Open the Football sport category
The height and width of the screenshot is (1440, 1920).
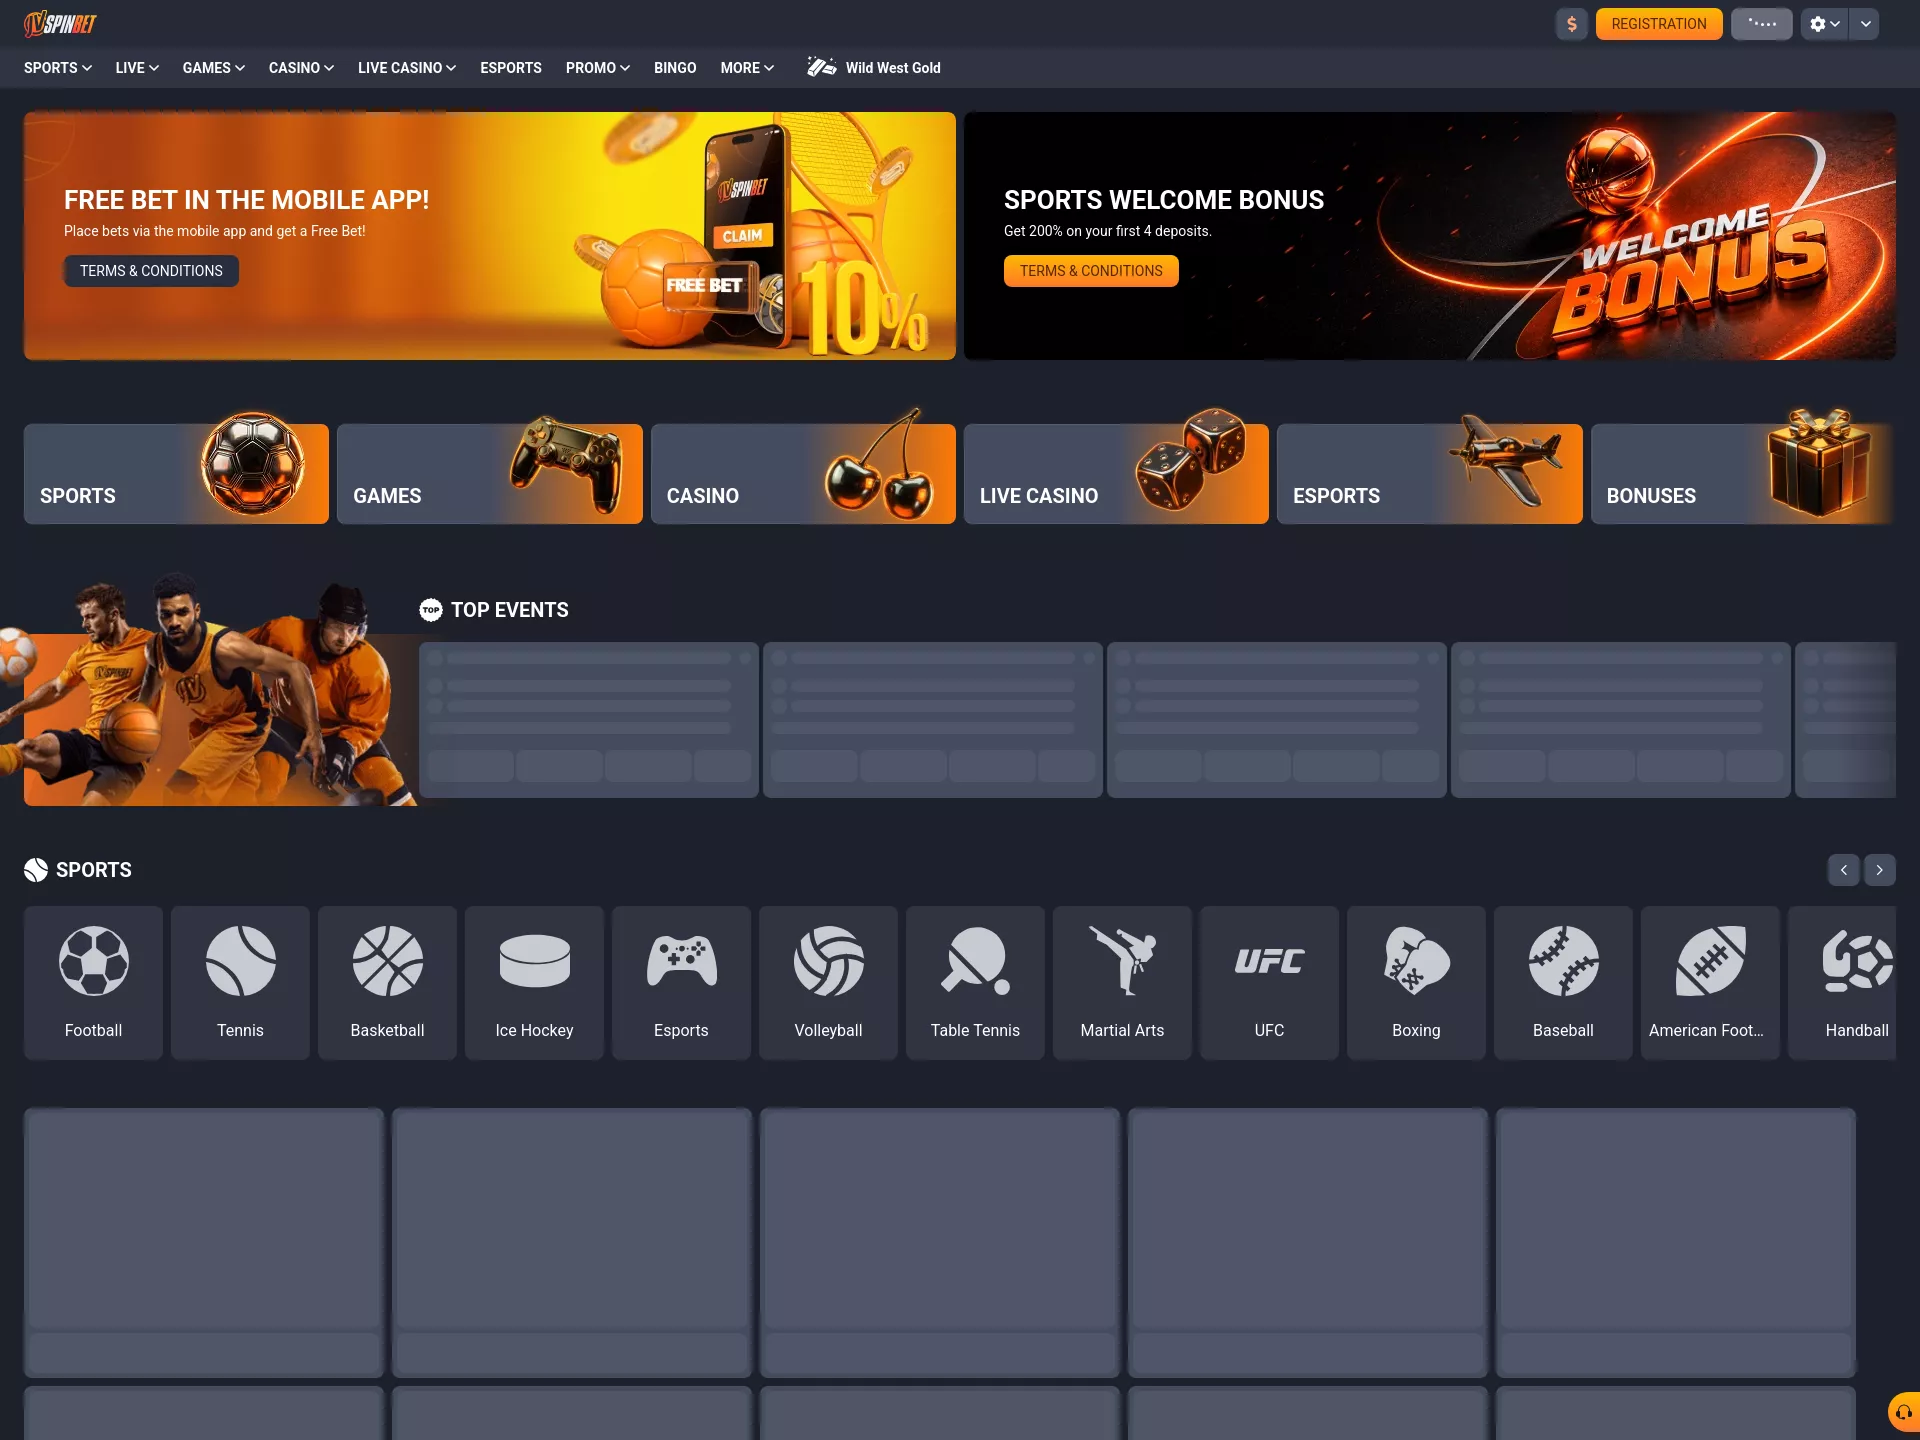tap(93, 982)
